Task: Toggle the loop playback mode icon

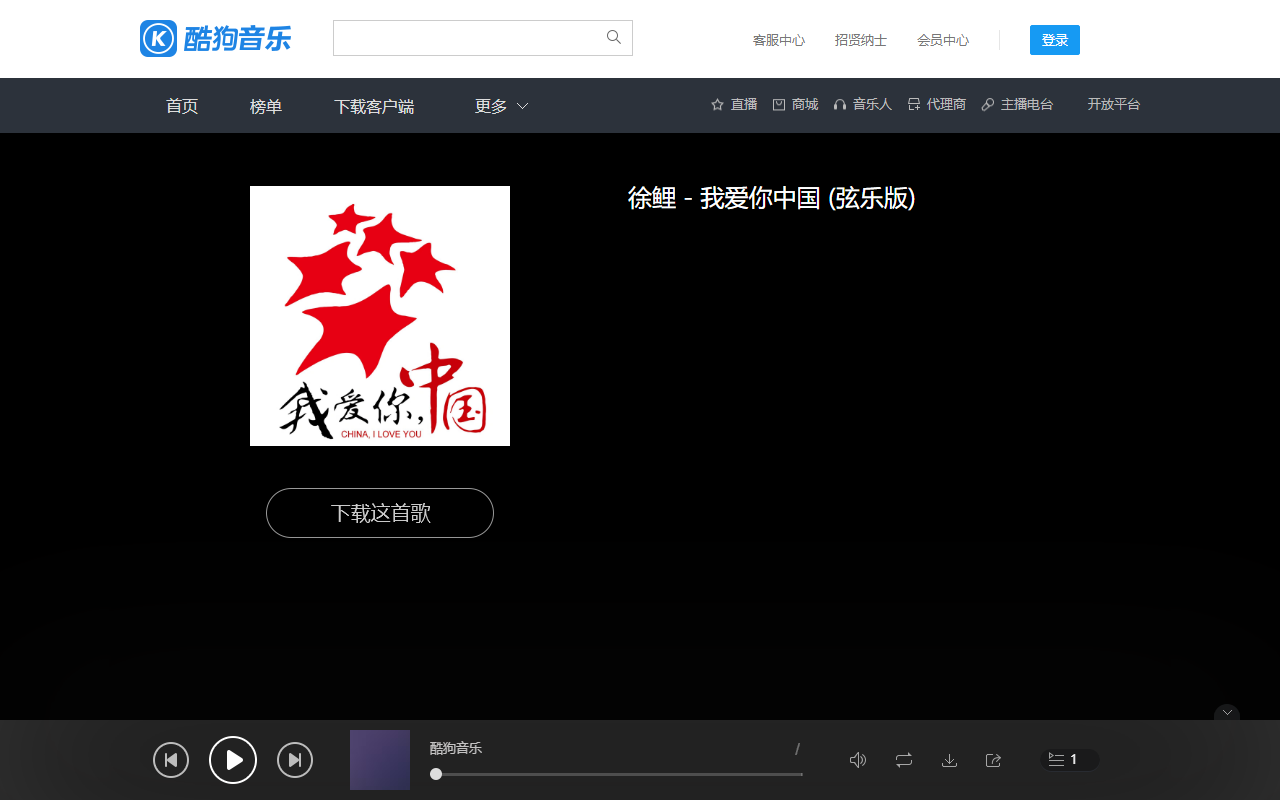Action: coord(904,760)
